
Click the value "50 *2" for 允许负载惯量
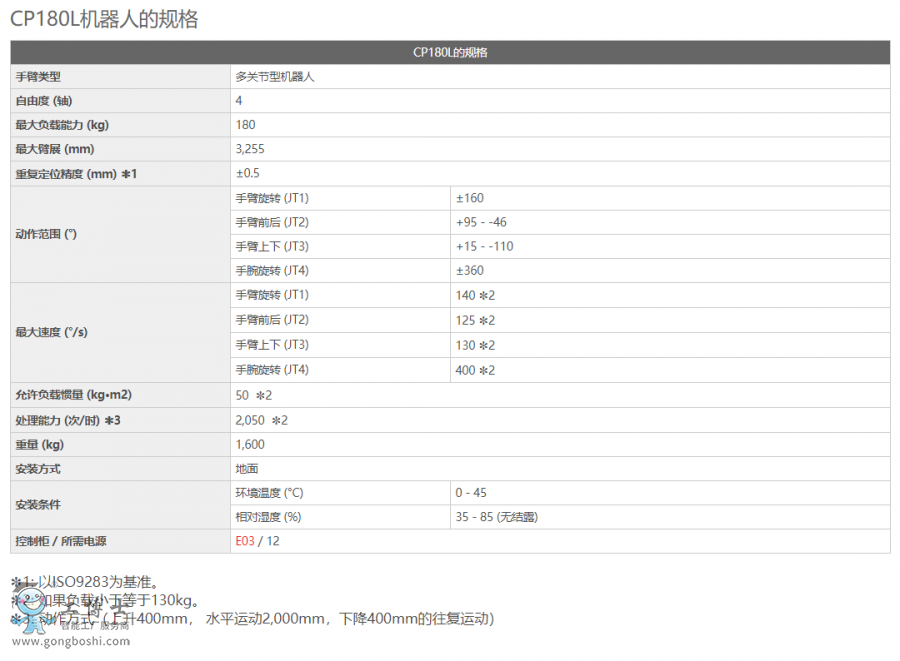click(254, 395)
